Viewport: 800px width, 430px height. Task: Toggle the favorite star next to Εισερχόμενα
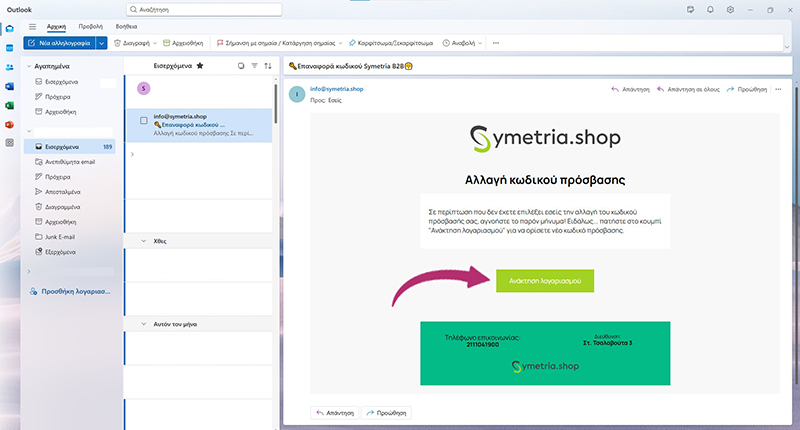(199, 66)
